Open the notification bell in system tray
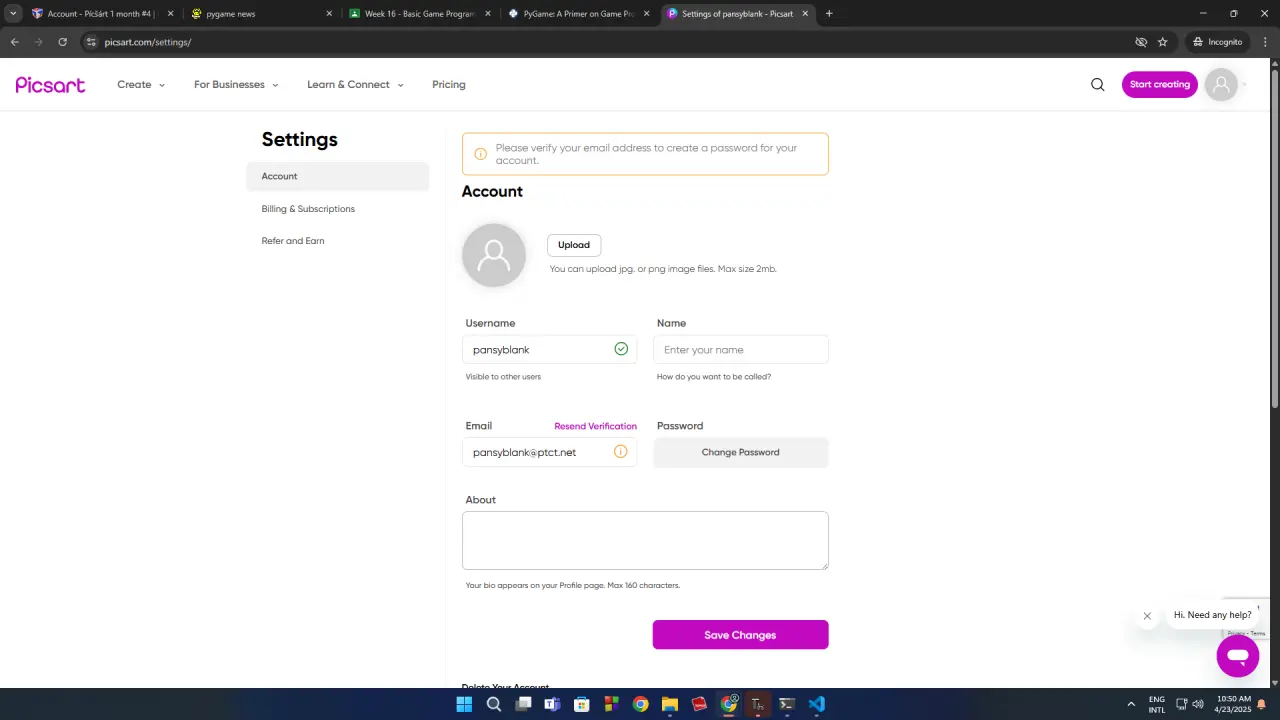This screenshot has height=720, width=1280. pos(1262,704)
